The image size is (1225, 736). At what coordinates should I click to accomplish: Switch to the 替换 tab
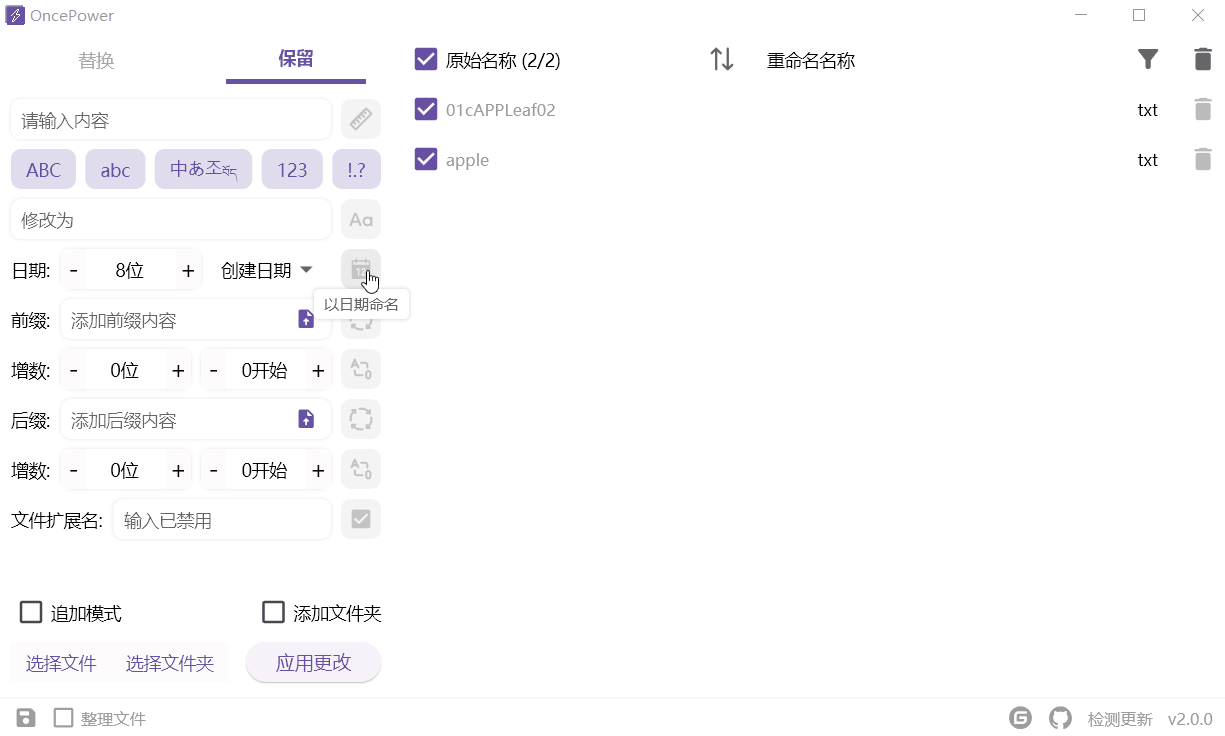coord(96,60)
